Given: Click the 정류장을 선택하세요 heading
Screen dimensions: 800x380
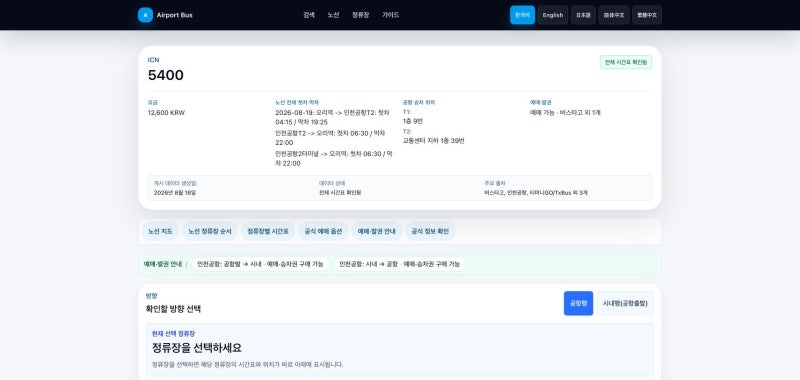Looking at the screenshot, I should pos(197,348).
